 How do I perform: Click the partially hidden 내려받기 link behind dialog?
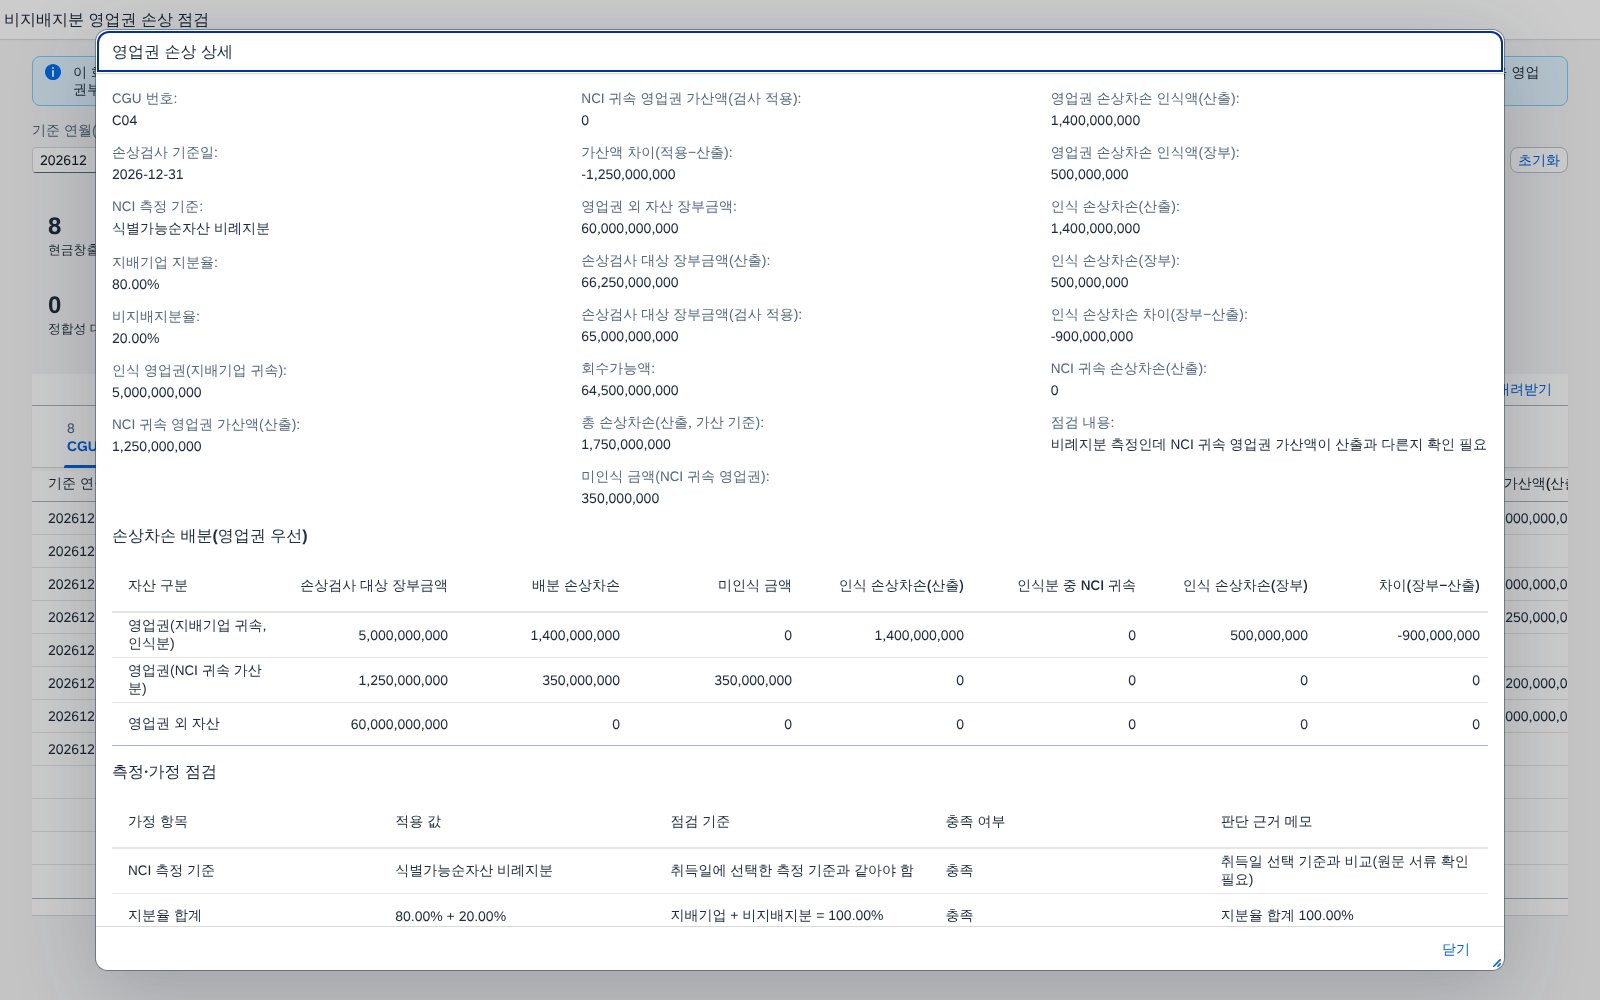coord(1528,390)
